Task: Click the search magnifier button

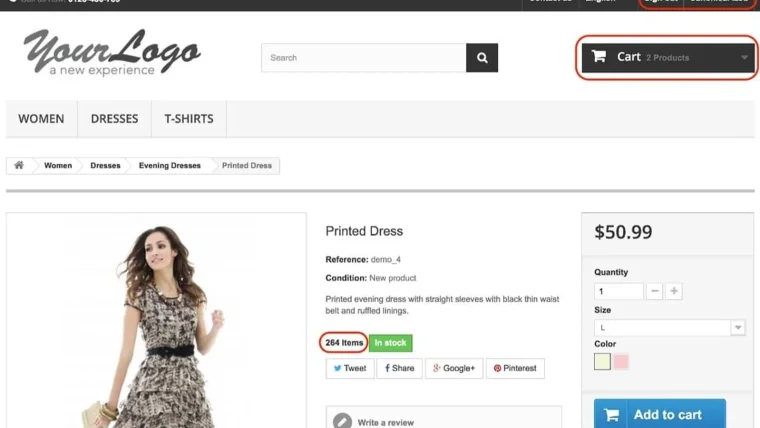Action: pos(482,58)
